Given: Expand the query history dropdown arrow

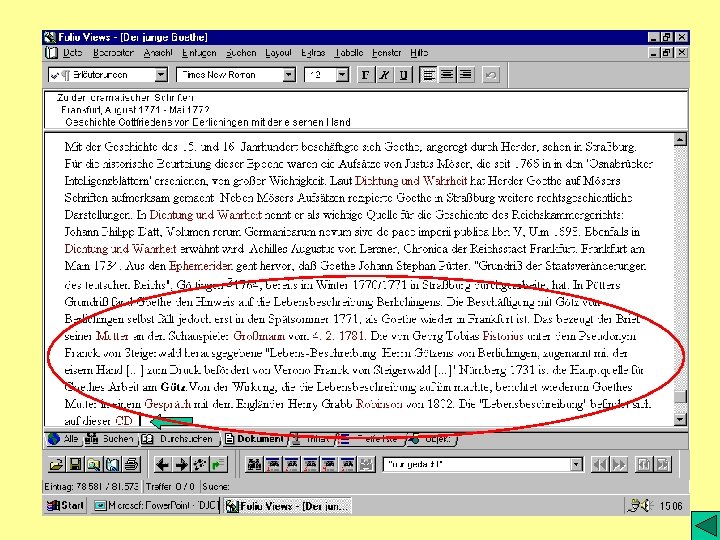Looking at the screenshot, I should [576, 465].
